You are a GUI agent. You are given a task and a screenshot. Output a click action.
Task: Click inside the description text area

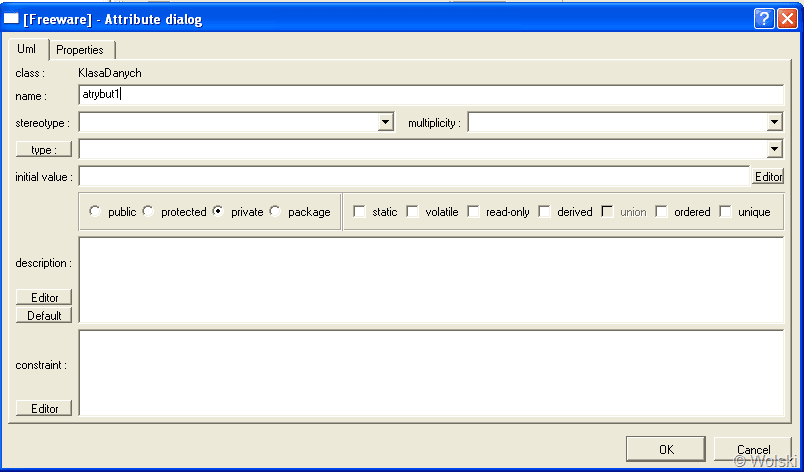(431, 280)
